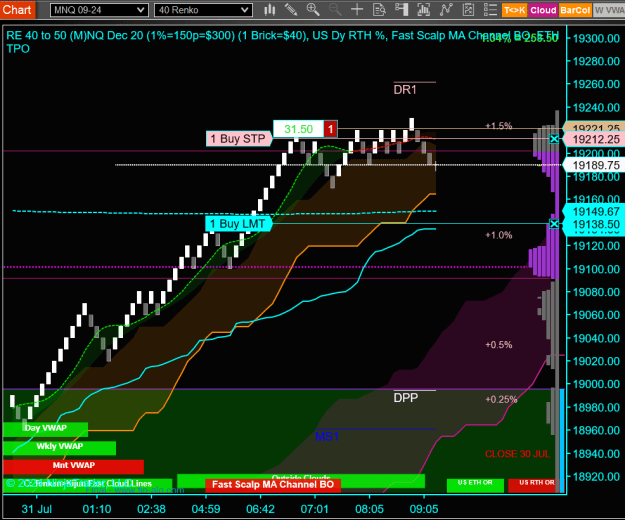Click the 19212.25 price axis marker

[x=595, y=139]
